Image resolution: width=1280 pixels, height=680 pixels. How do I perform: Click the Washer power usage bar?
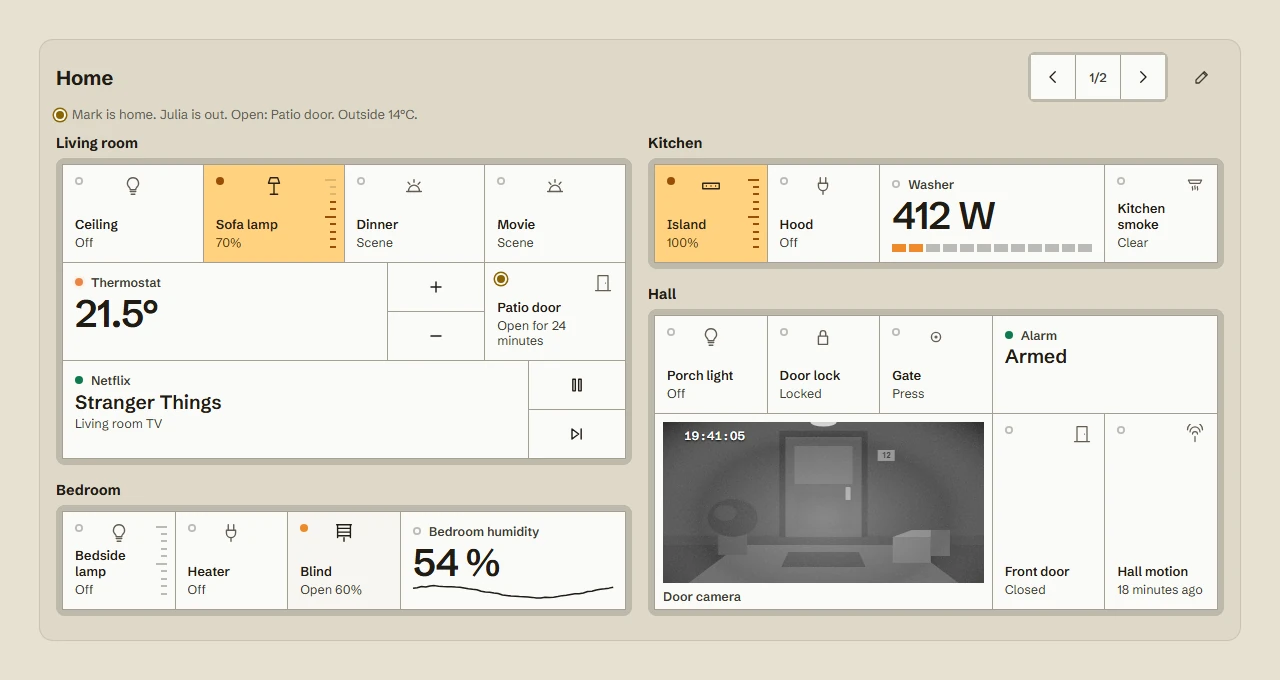pyautogui.click(x=992, y=247)
